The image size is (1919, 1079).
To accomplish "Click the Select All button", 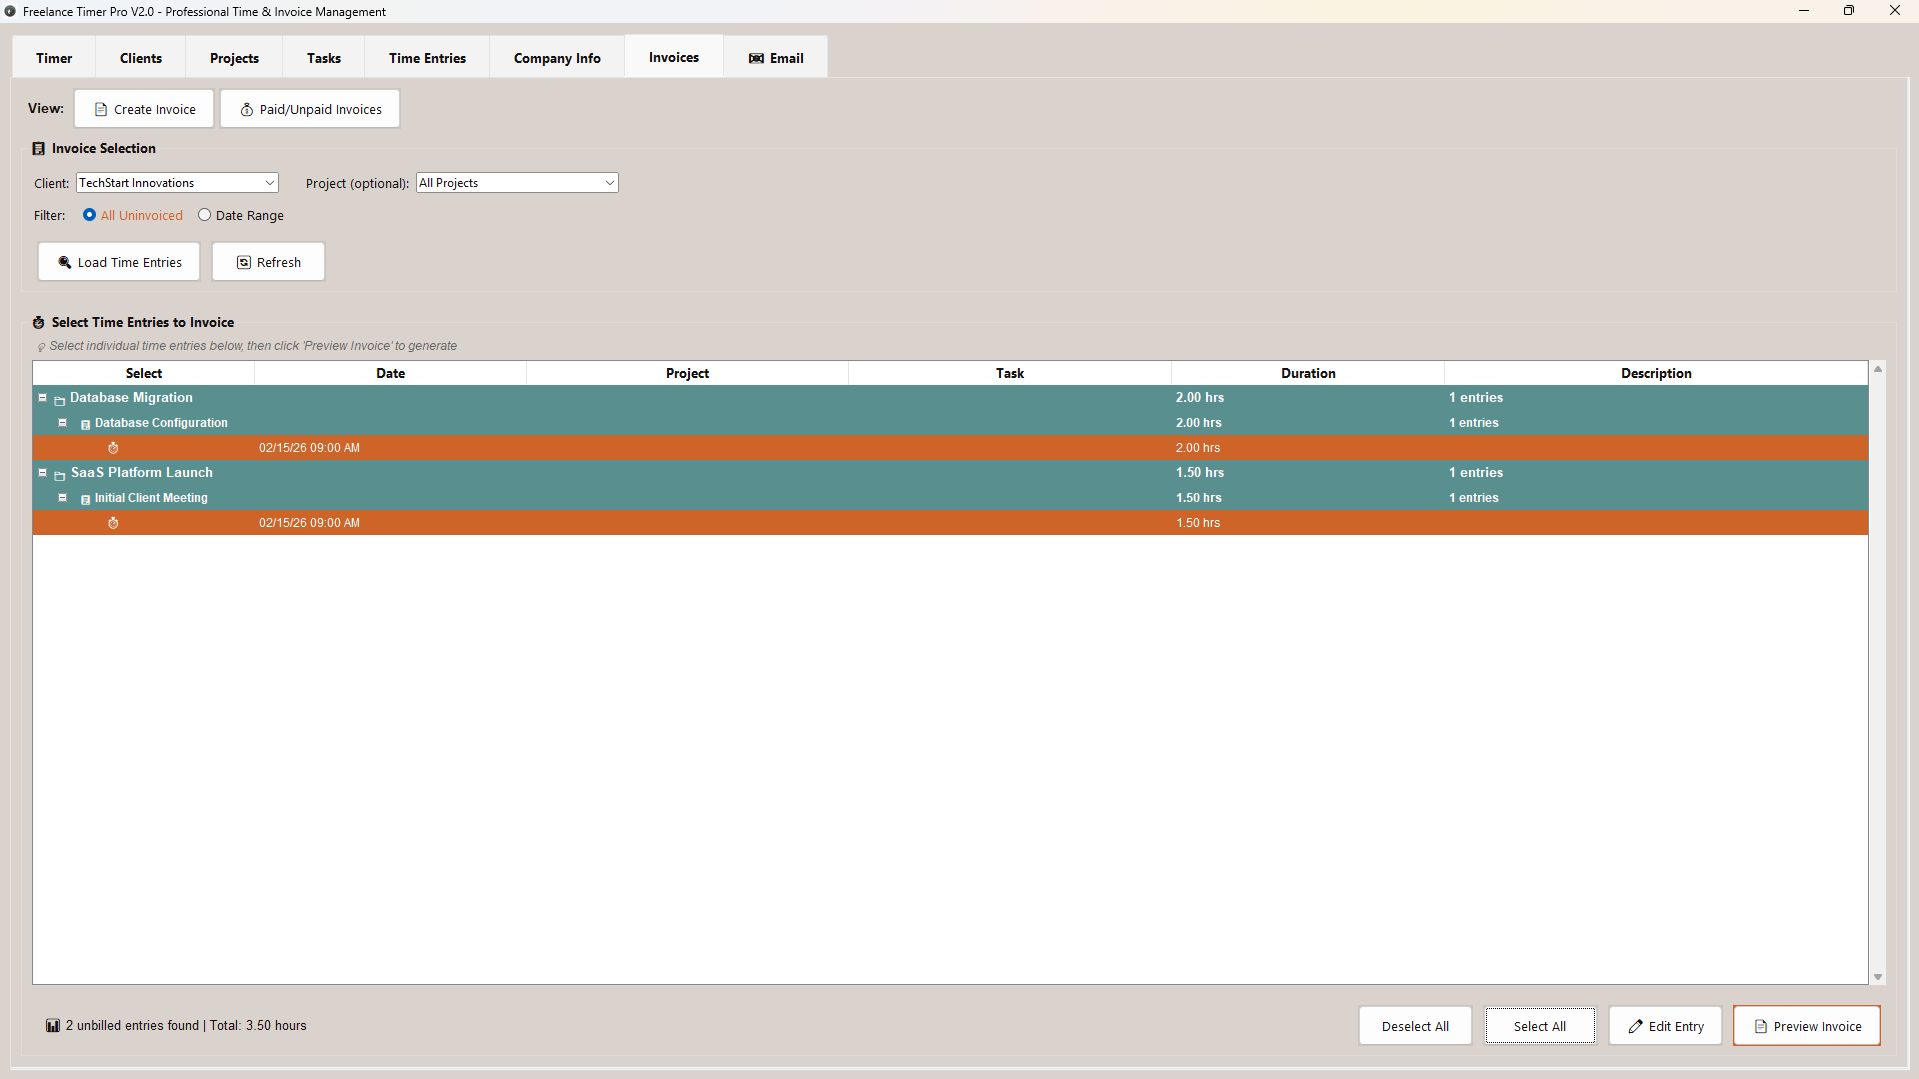I will tap(1539, 1025).
